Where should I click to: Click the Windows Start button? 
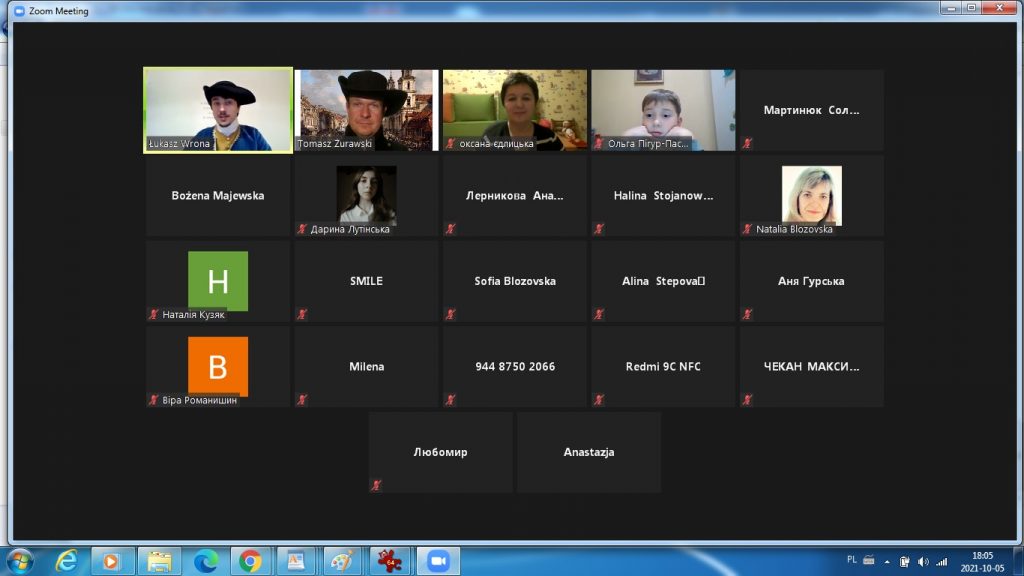tap(19, 561)
